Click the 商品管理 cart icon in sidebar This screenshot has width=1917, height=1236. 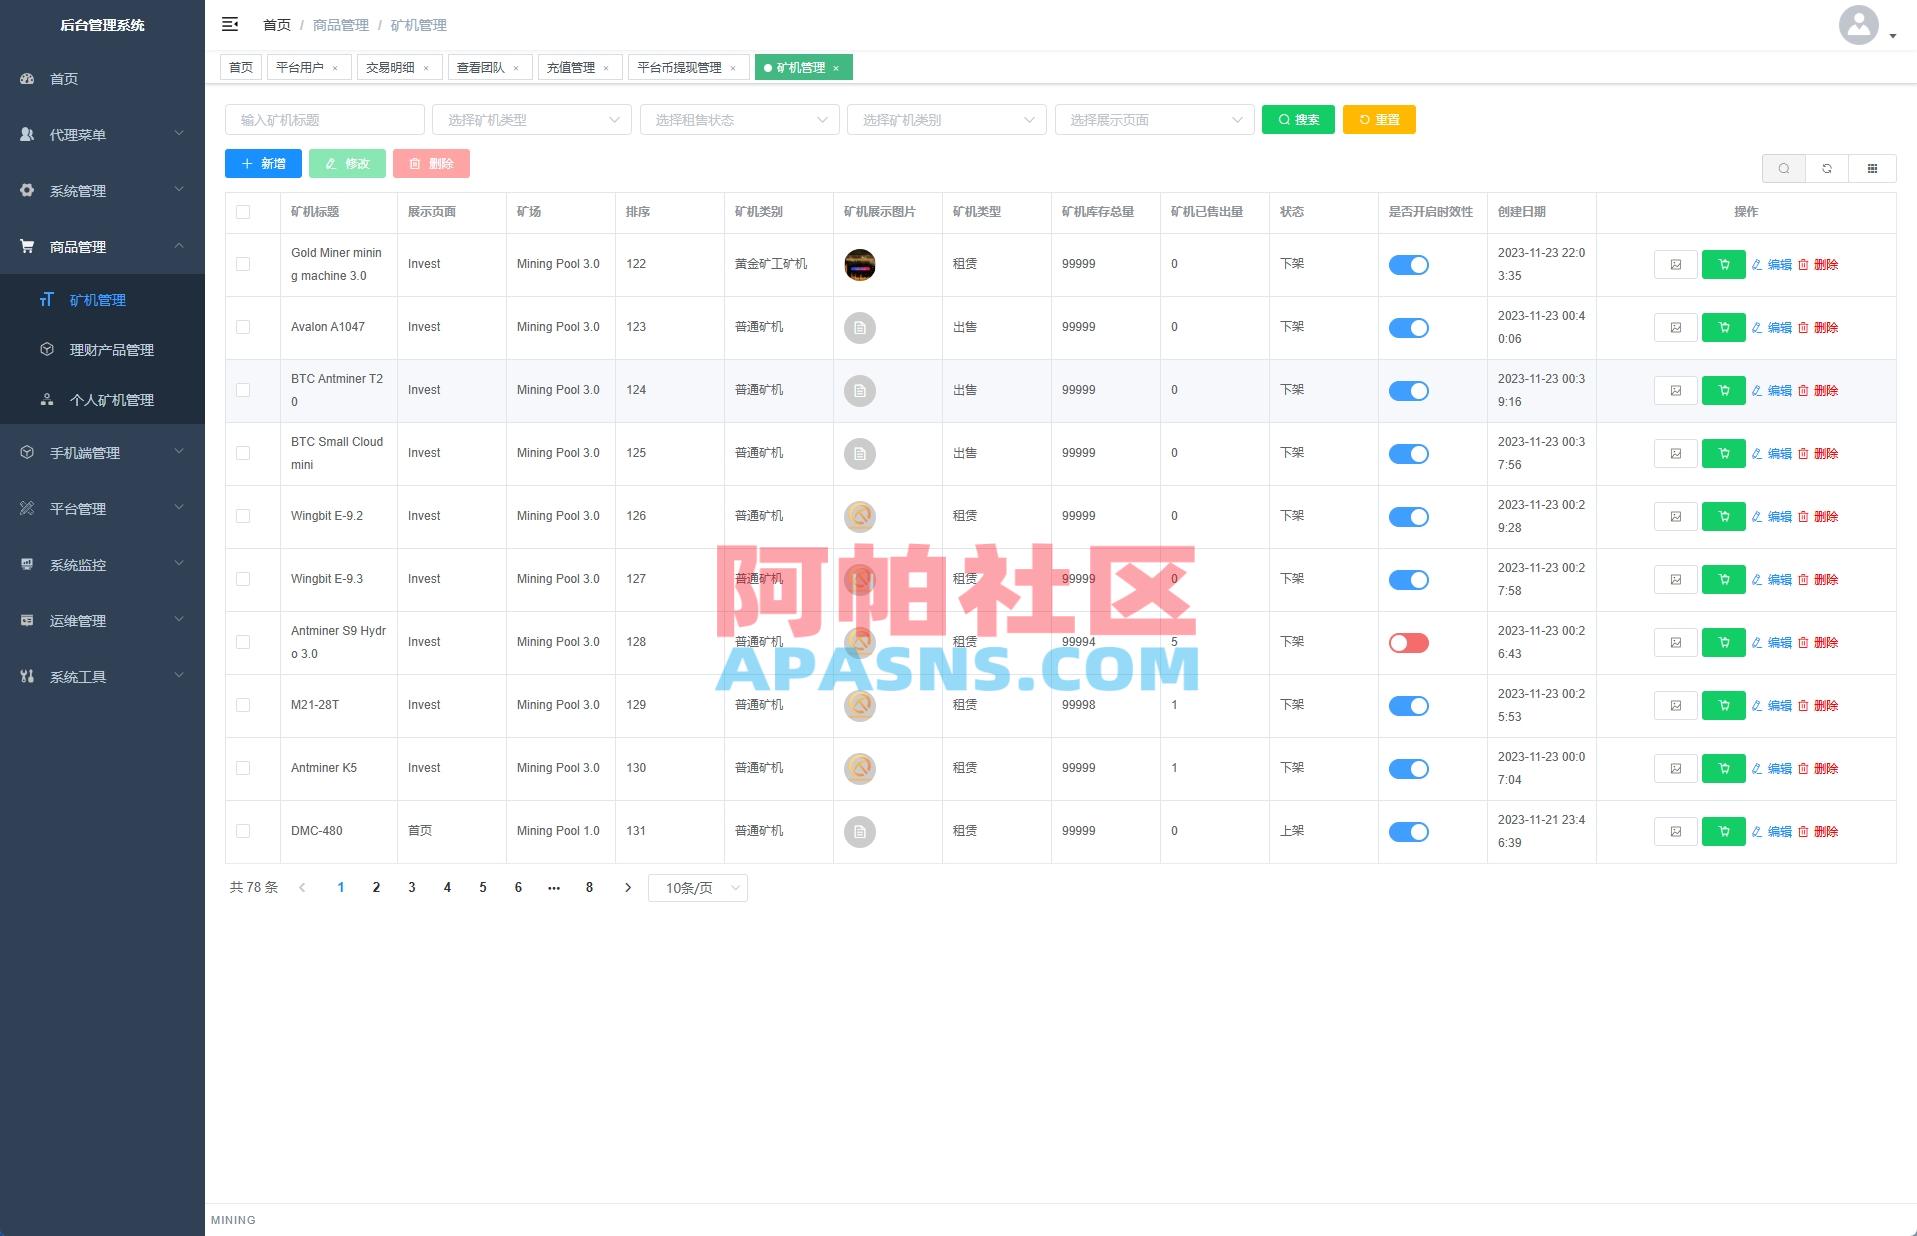[27, 246]
